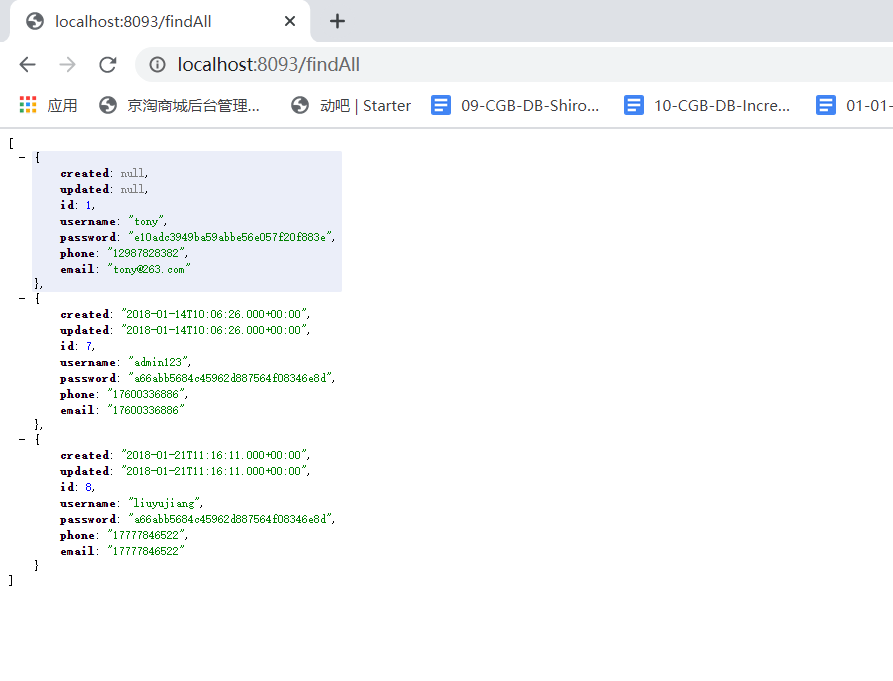Screen dimensions: 893x681
Task: Click the docs icon of 01-01 bookmark
Action: (826, 105)
